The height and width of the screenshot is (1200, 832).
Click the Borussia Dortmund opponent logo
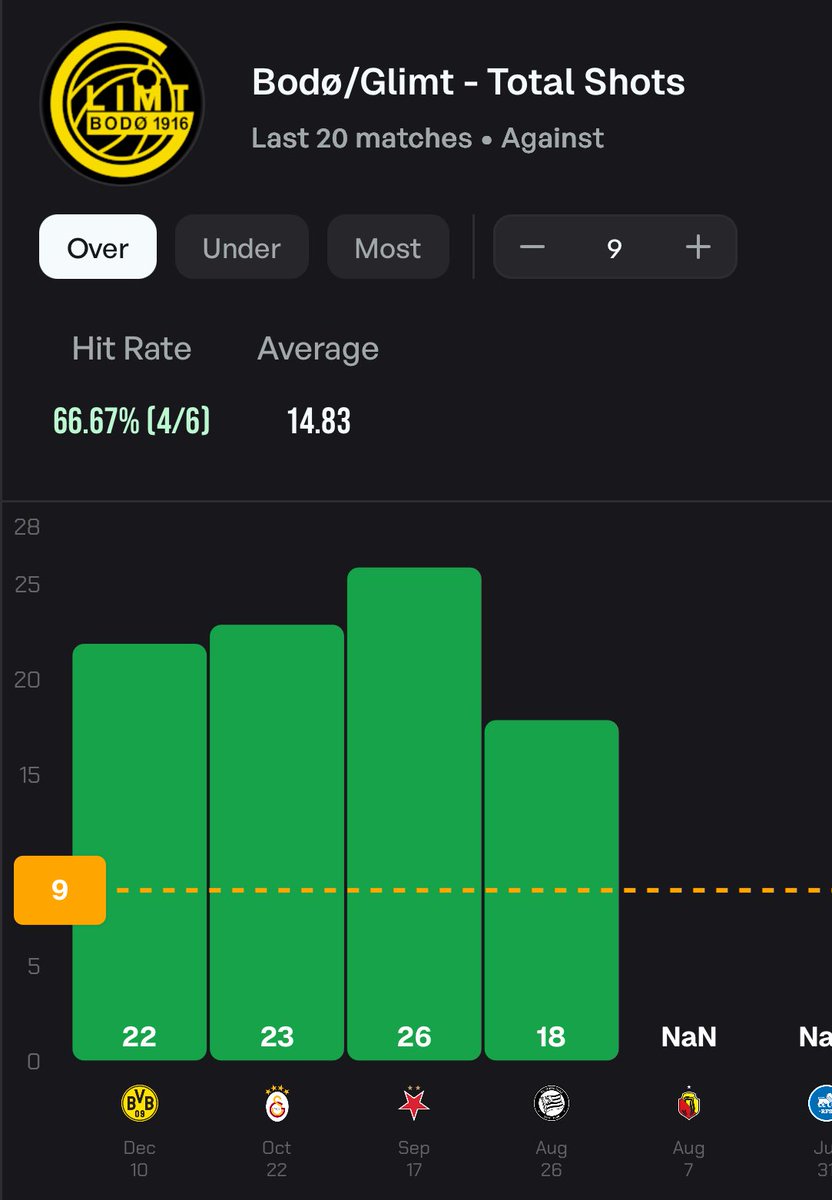click(139, 1104)
